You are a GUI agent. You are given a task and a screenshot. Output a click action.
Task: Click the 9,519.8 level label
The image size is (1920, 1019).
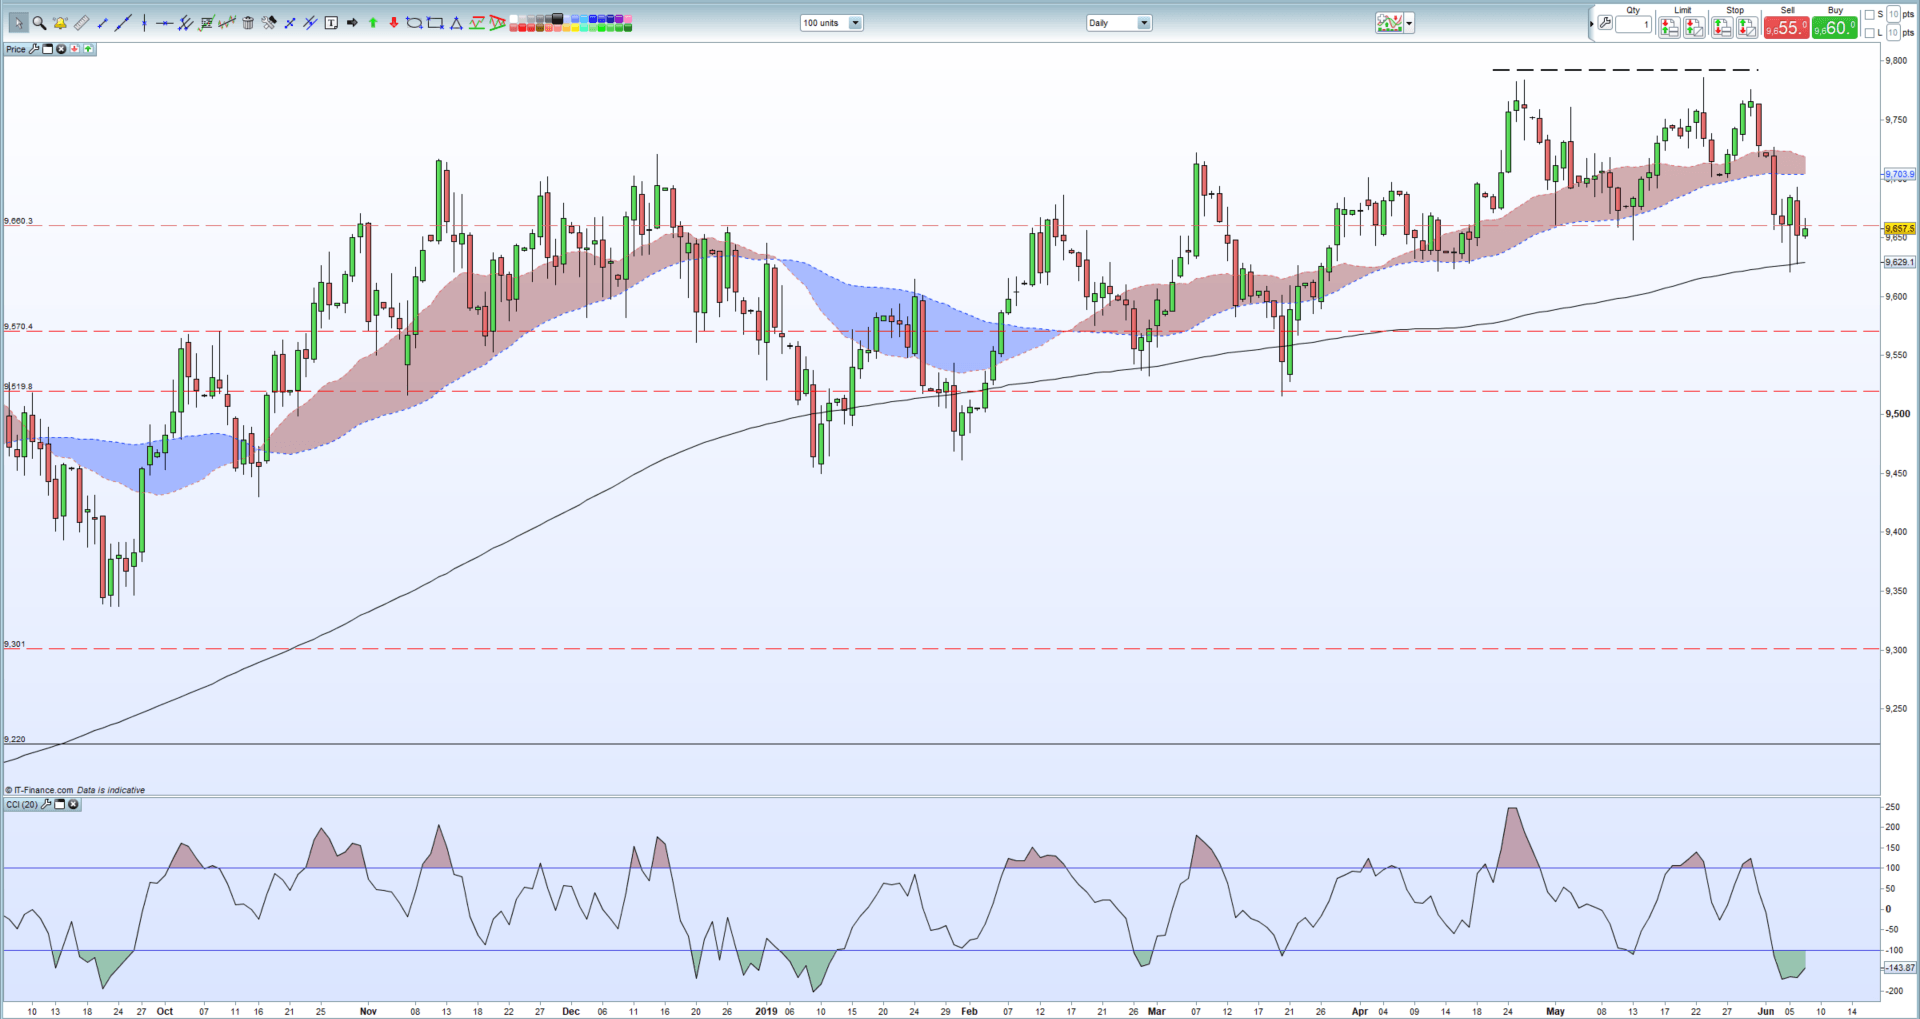tap(18, 386)
